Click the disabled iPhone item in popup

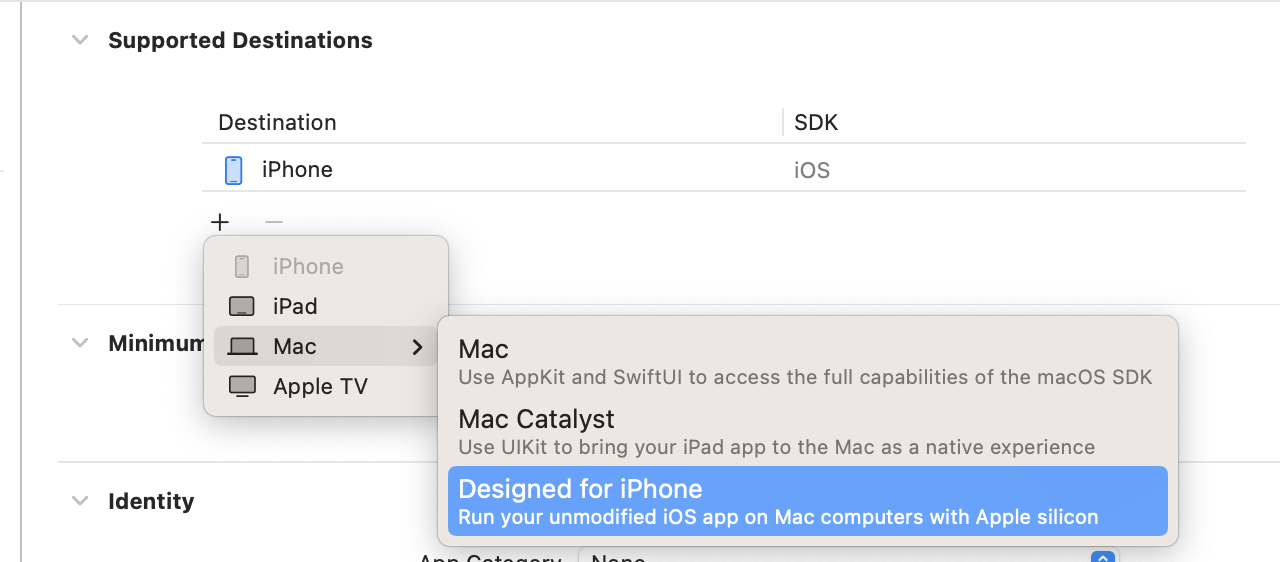[326, 266]
